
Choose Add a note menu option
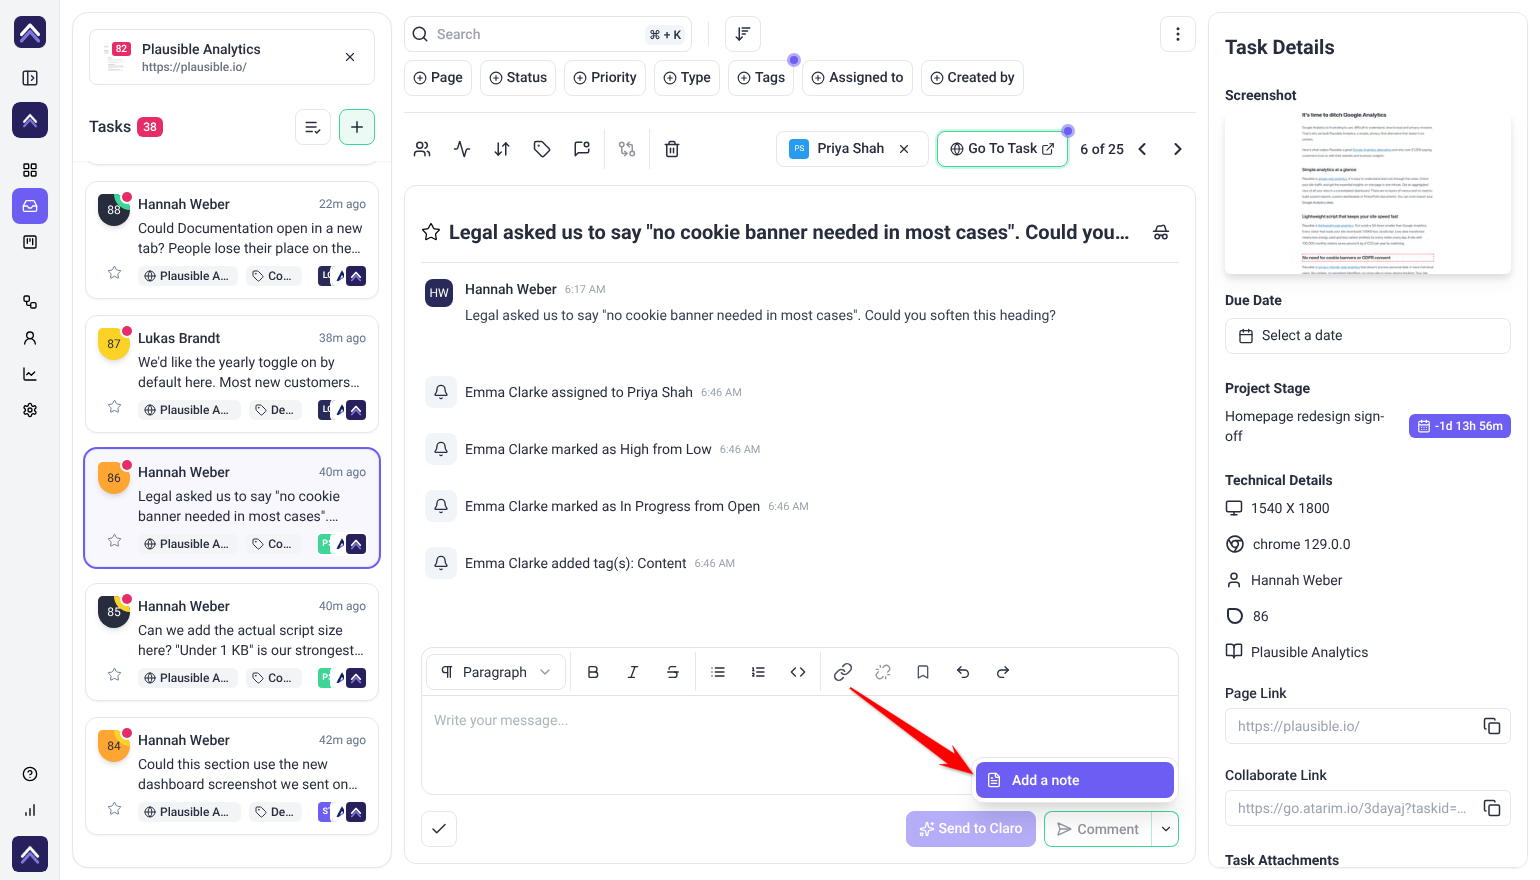click(1075, 780)
